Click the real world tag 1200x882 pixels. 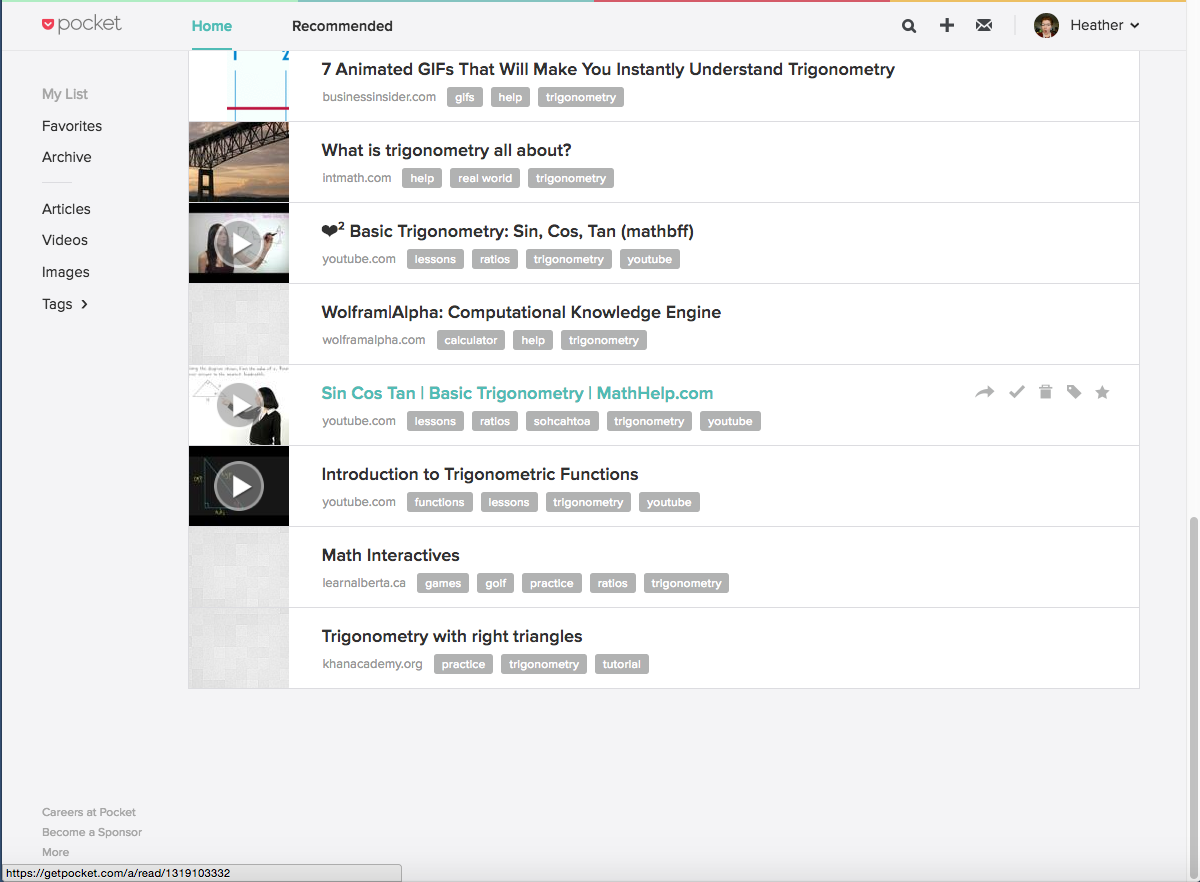[485, 178]
